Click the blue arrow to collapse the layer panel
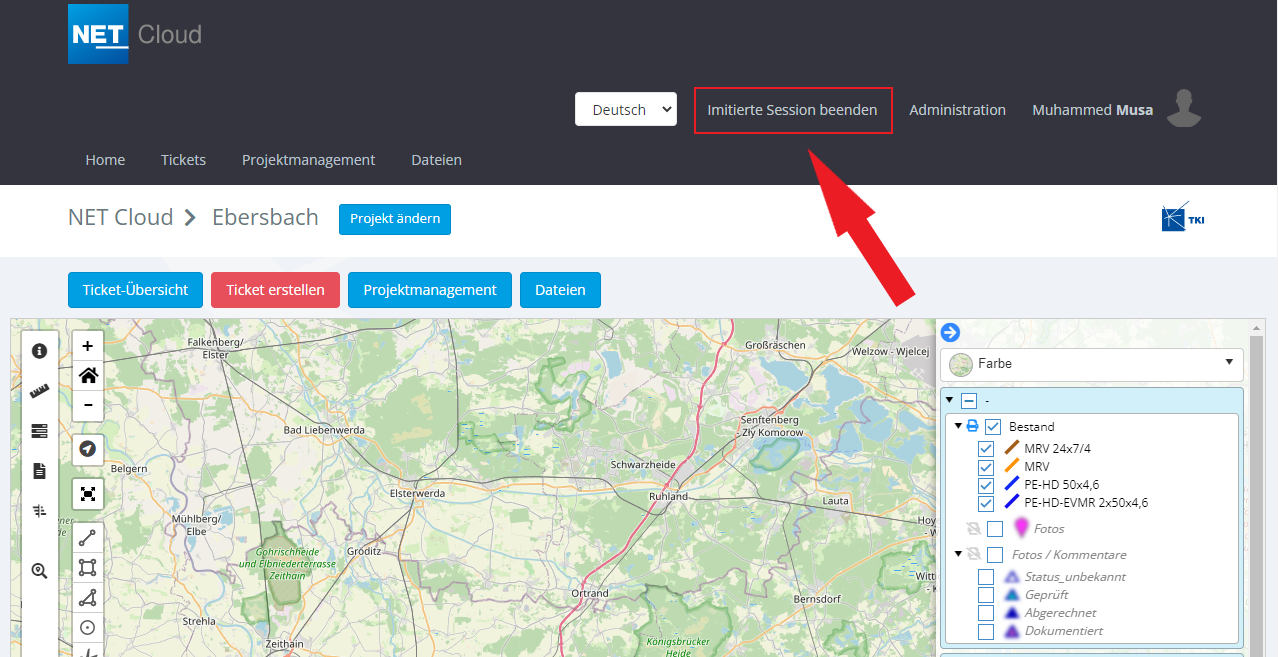 click(950, 333)
